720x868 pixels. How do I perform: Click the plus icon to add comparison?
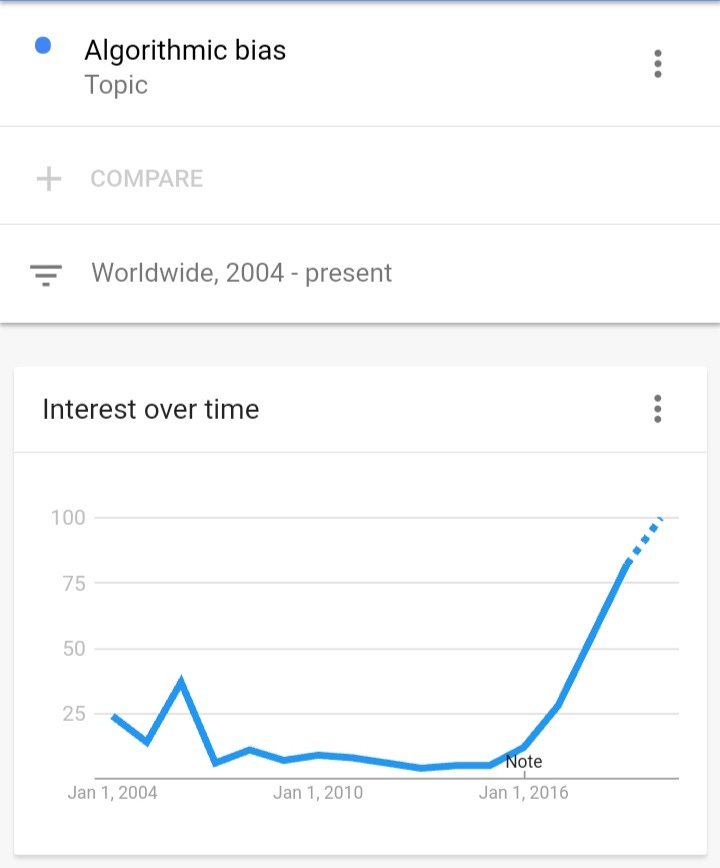(x=48, y=179)
